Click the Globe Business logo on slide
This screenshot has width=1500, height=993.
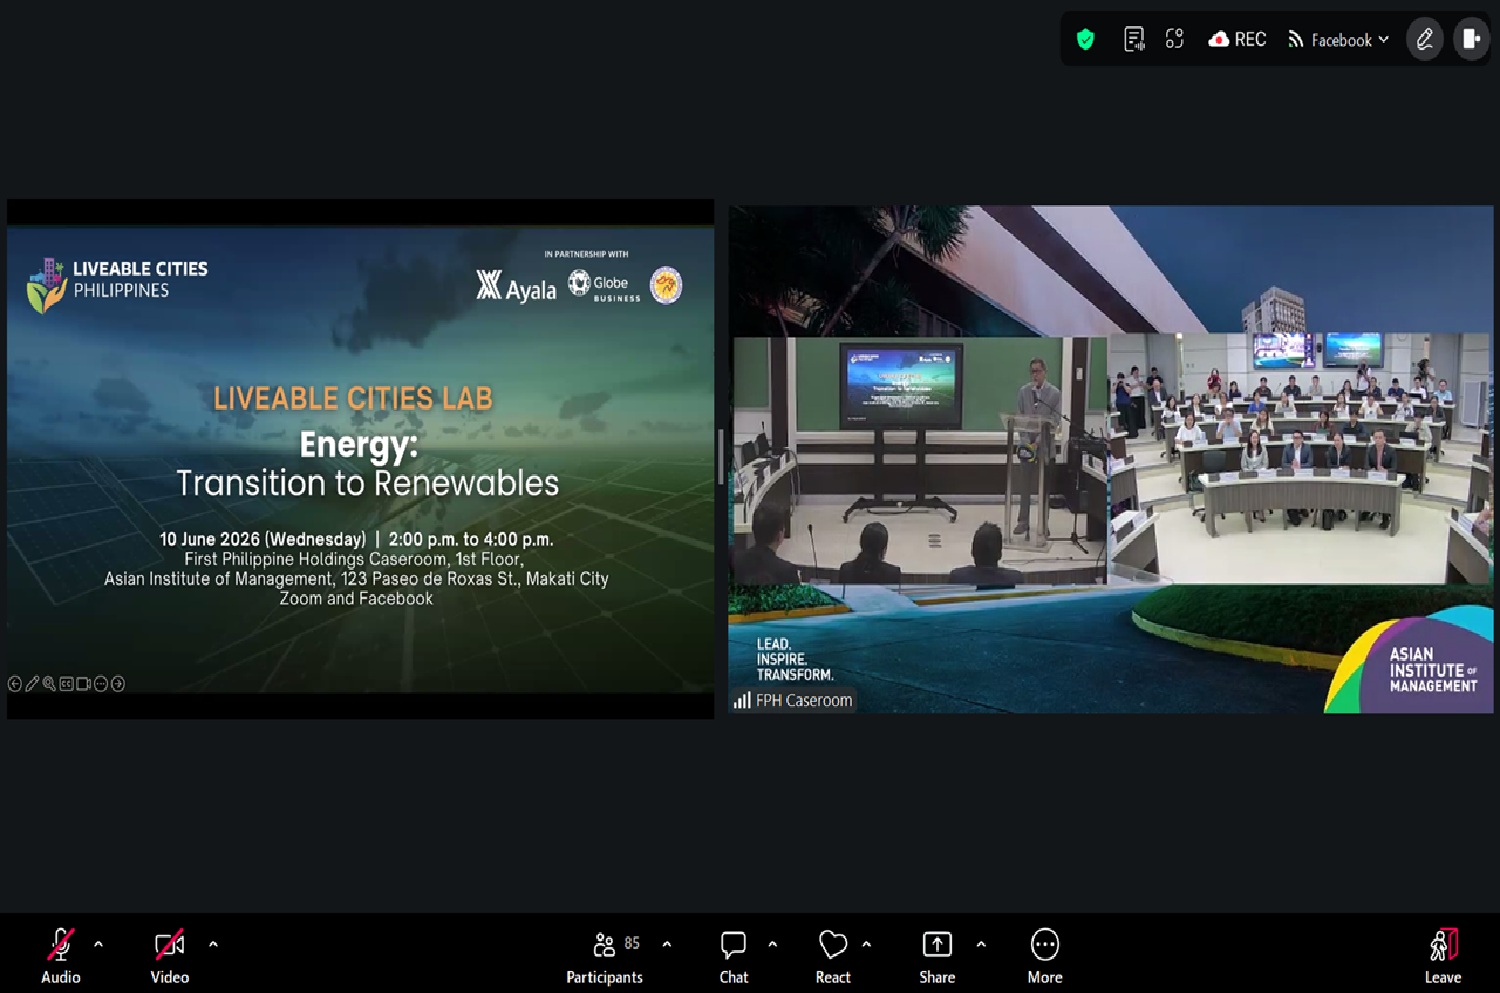click(x=604, y=285)
